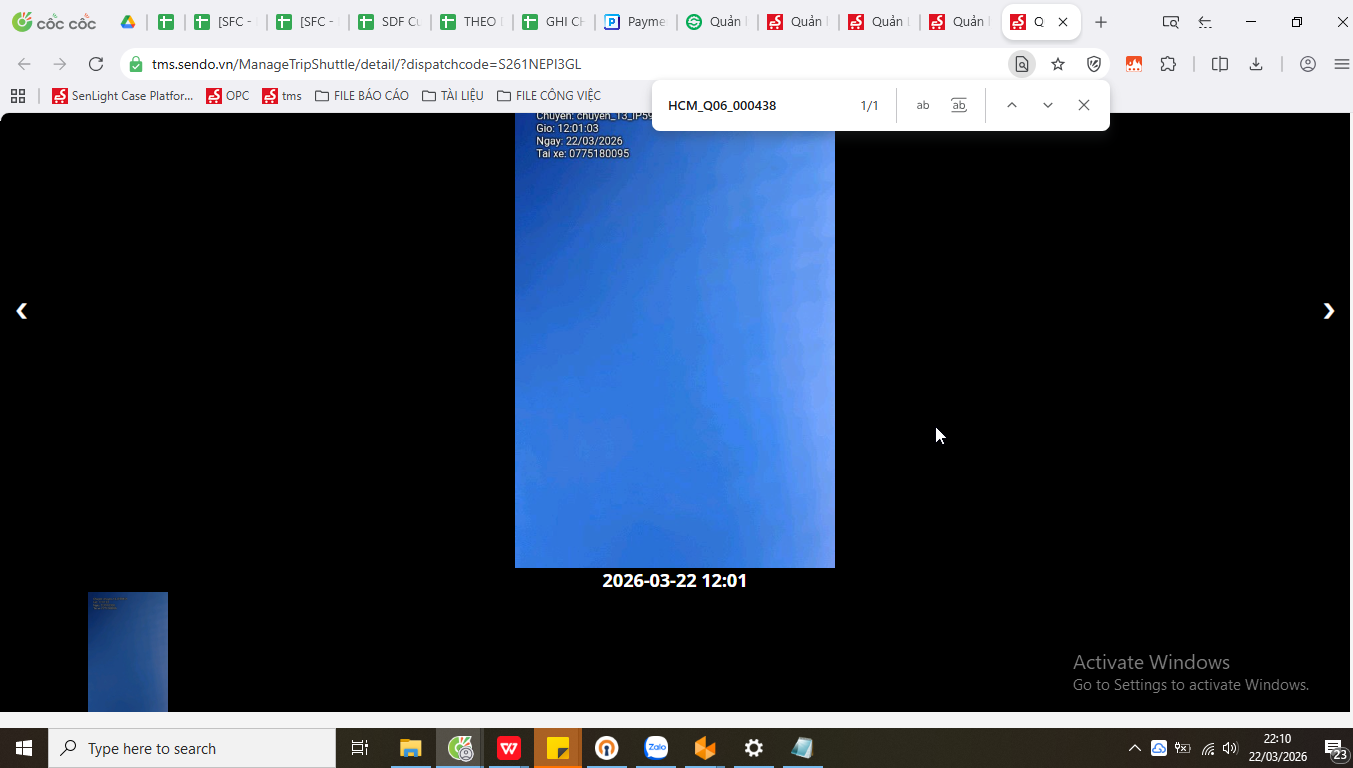Screen dimensions: 1353x768
Task: Switch to the Payme browser tab
Action: (635, 22)
